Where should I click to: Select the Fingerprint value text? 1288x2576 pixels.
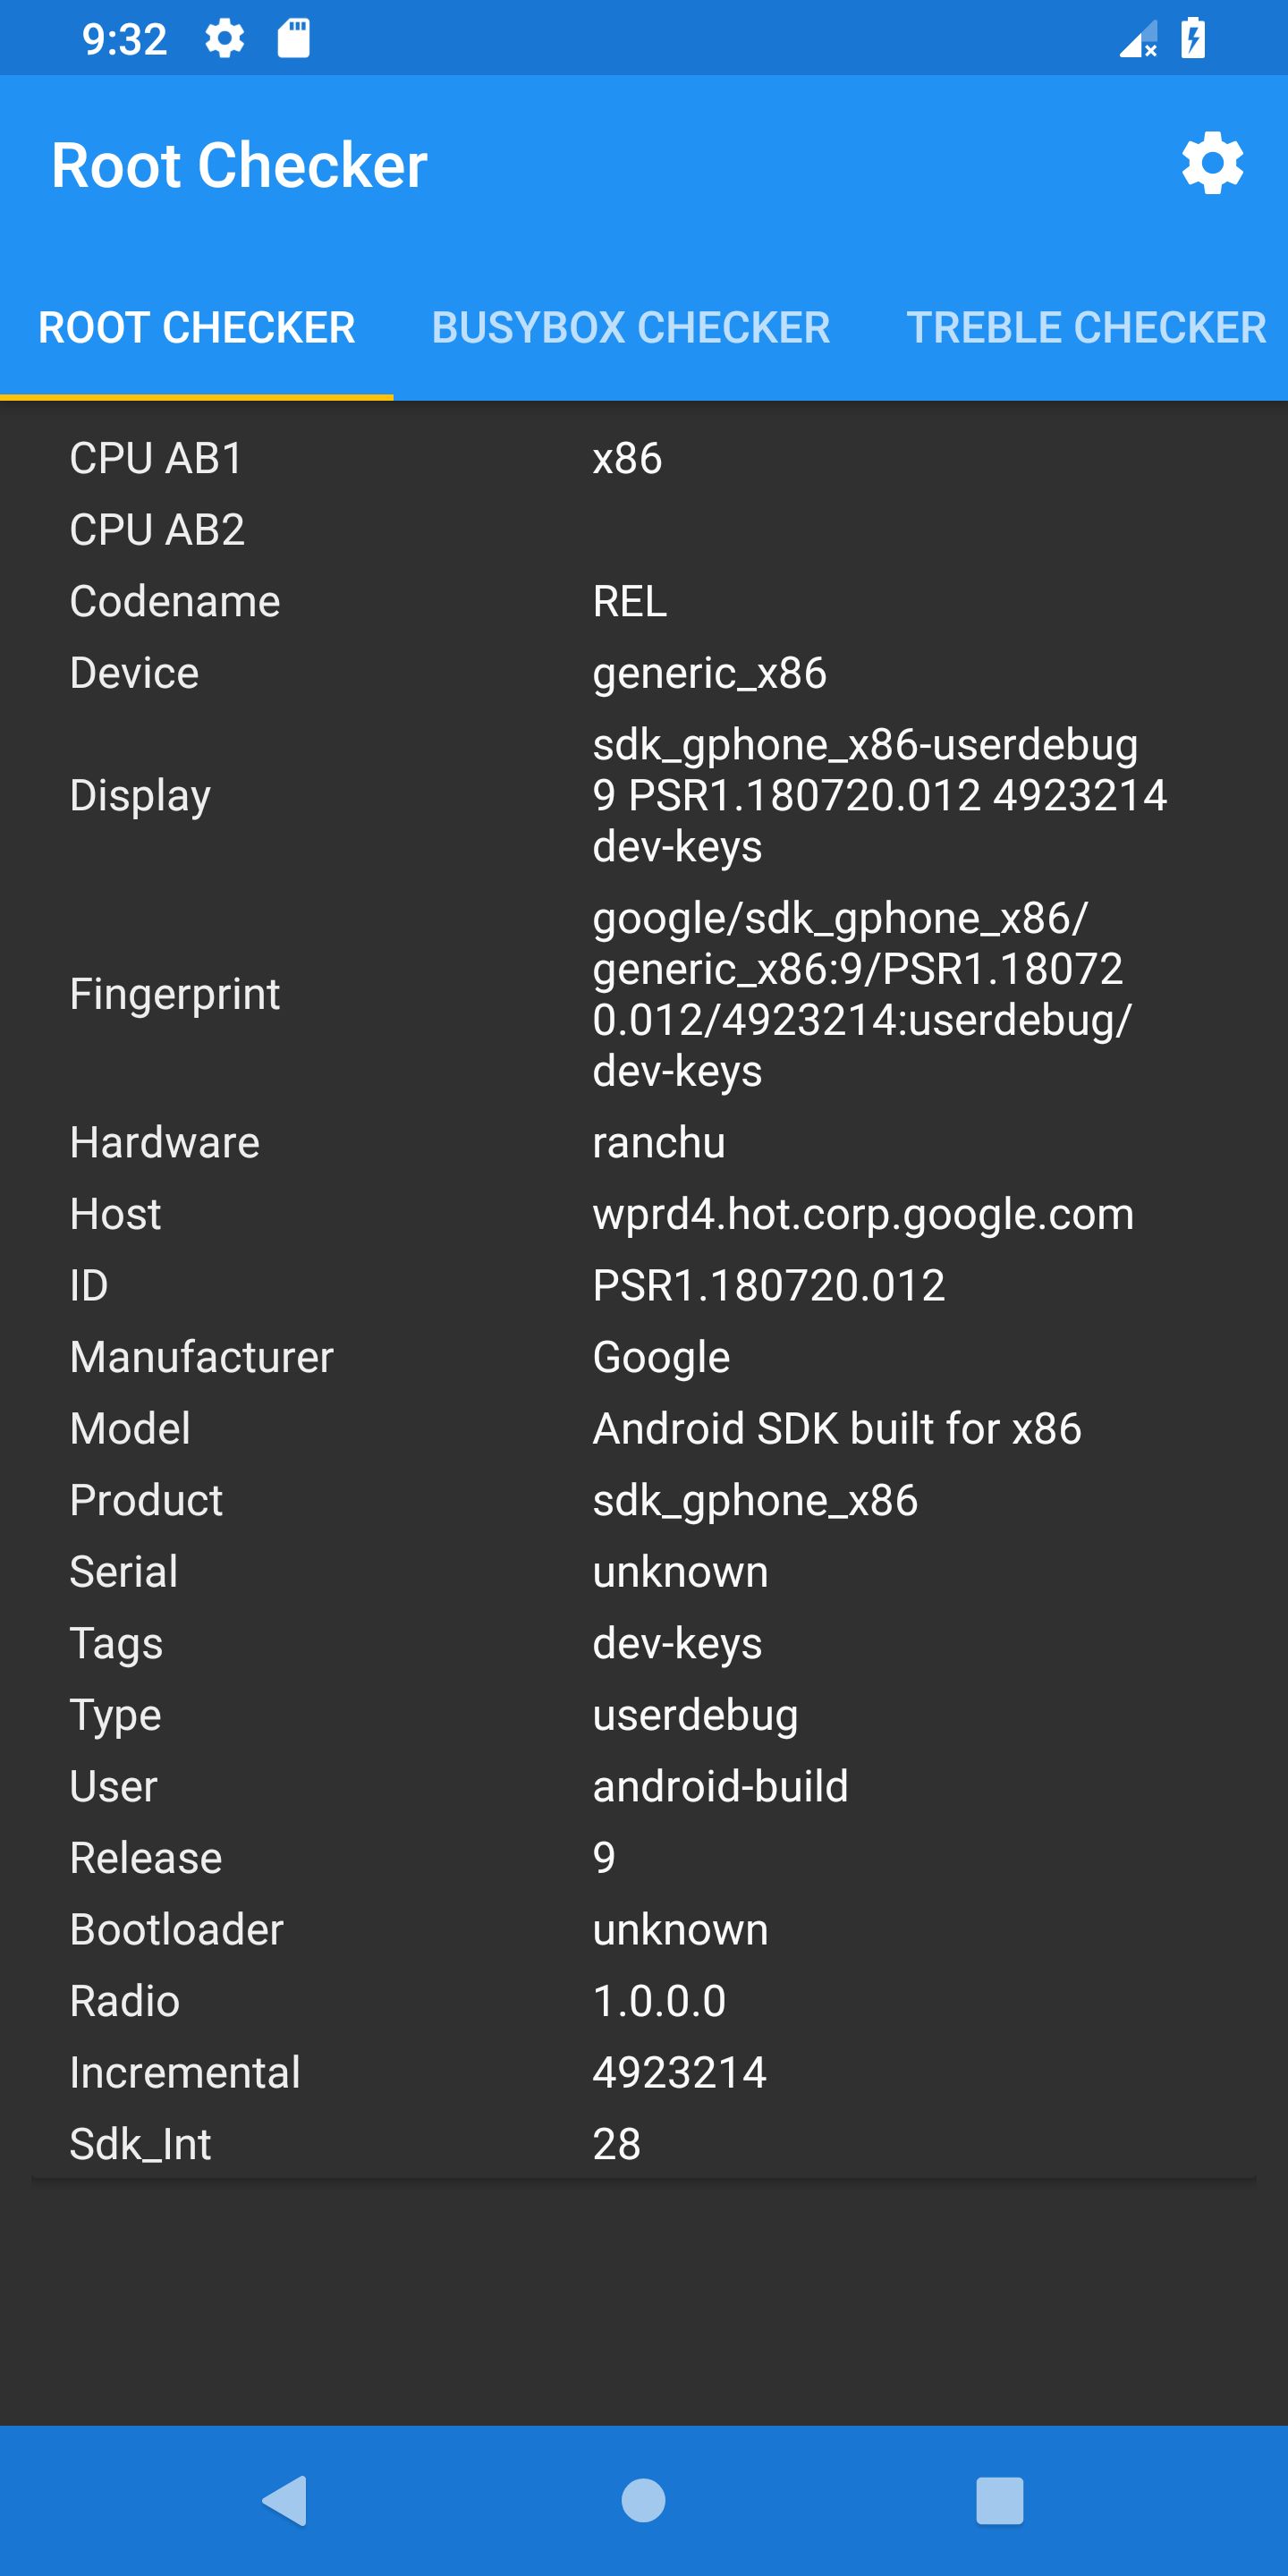tap(862, 994)
